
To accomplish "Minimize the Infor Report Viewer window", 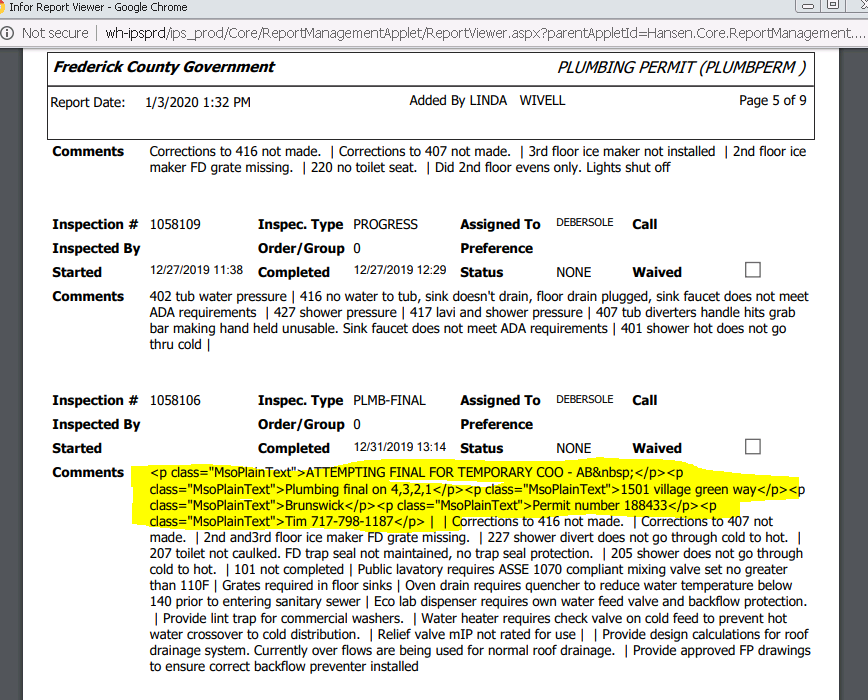I will coord(808,6).
